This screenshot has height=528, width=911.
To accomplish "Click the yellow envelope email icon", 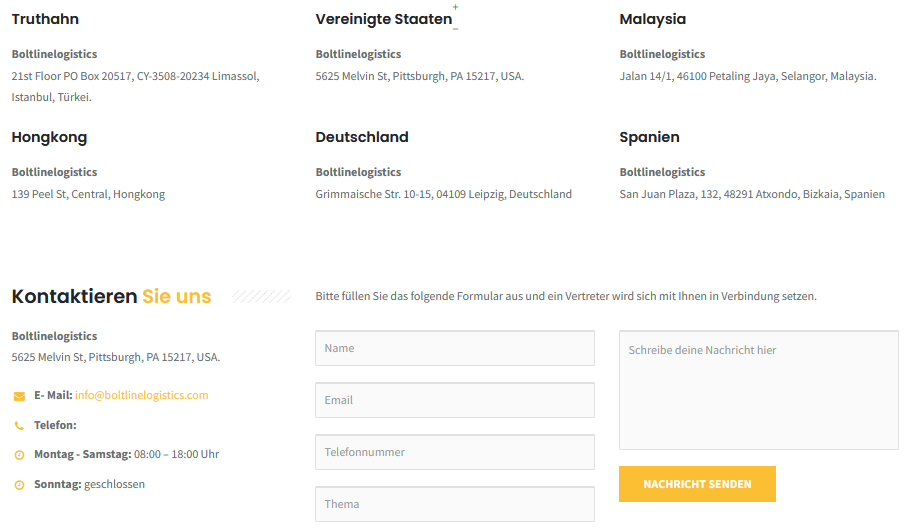I will (19, 396).
